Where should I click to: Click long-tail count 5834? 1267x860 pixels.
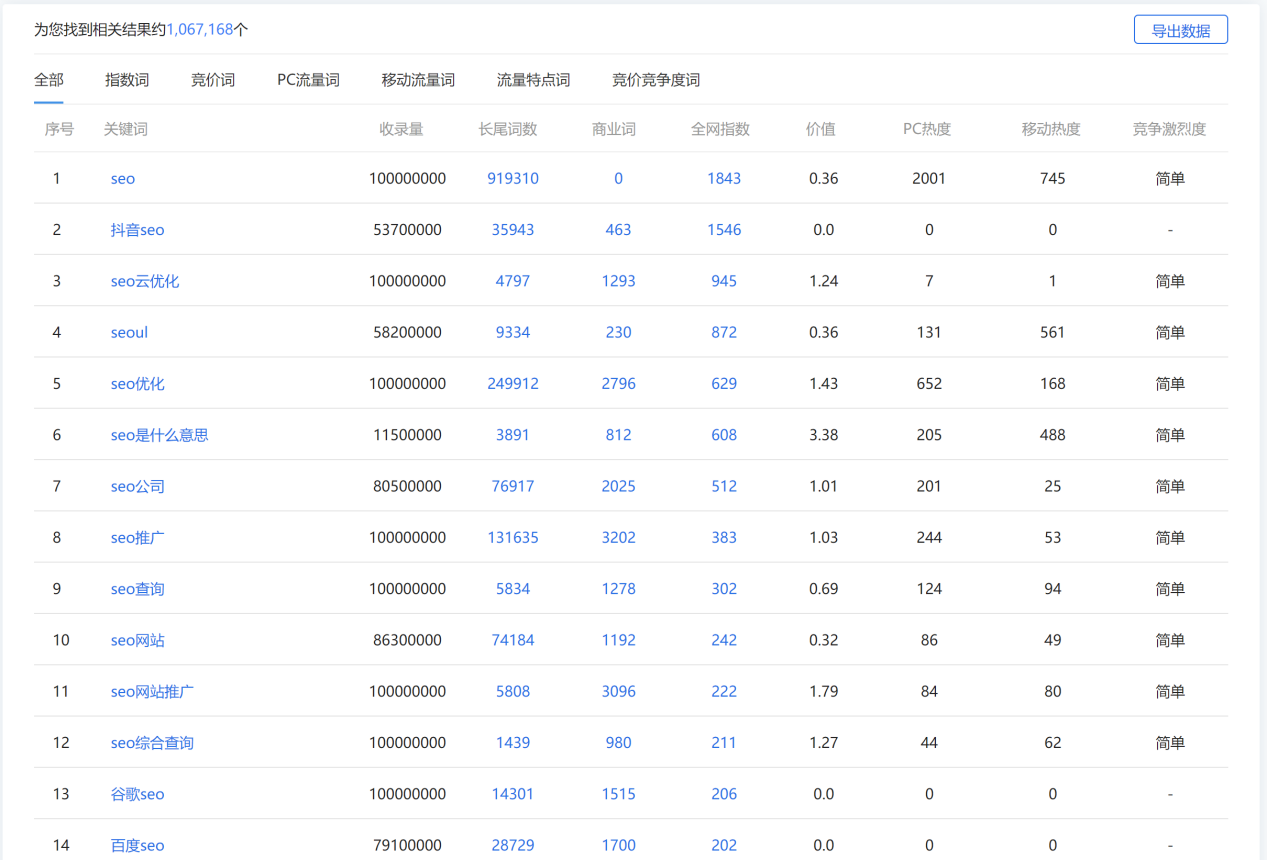513,589
